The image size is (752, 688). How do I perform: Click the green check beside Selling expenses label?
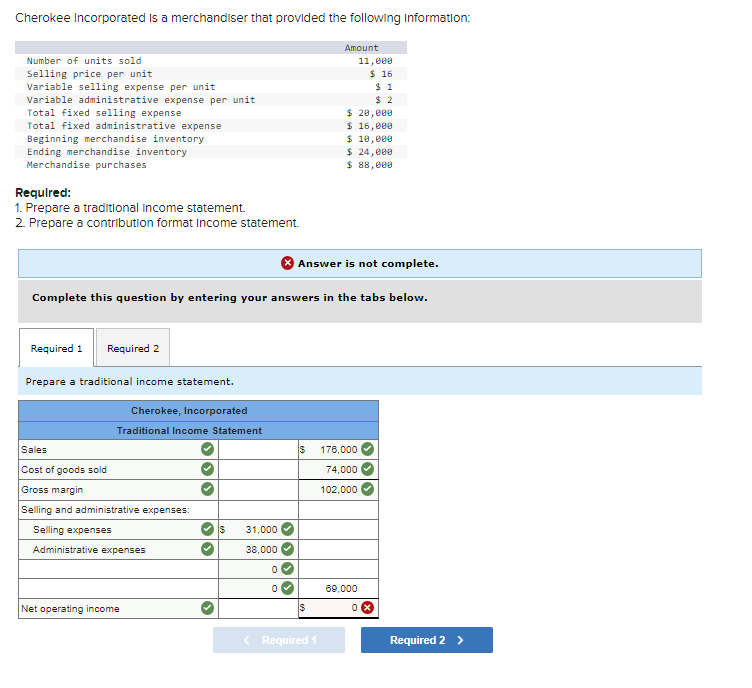pyautogui.click(x=207, y=529)
